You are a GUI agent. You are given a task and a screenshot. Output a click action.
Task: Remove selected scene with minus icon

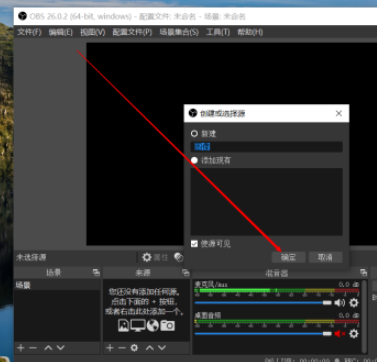(33, 348)
